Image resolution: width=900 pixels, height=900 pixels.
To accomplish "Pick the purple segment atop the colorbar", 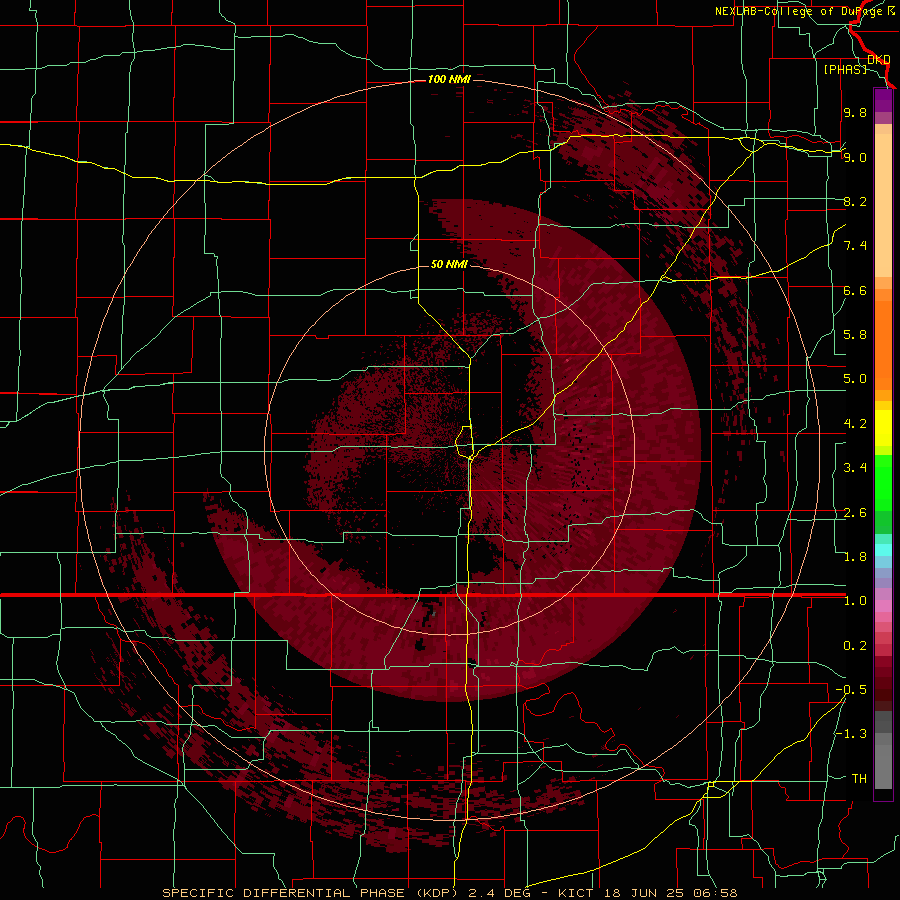I will click(883, 100).
